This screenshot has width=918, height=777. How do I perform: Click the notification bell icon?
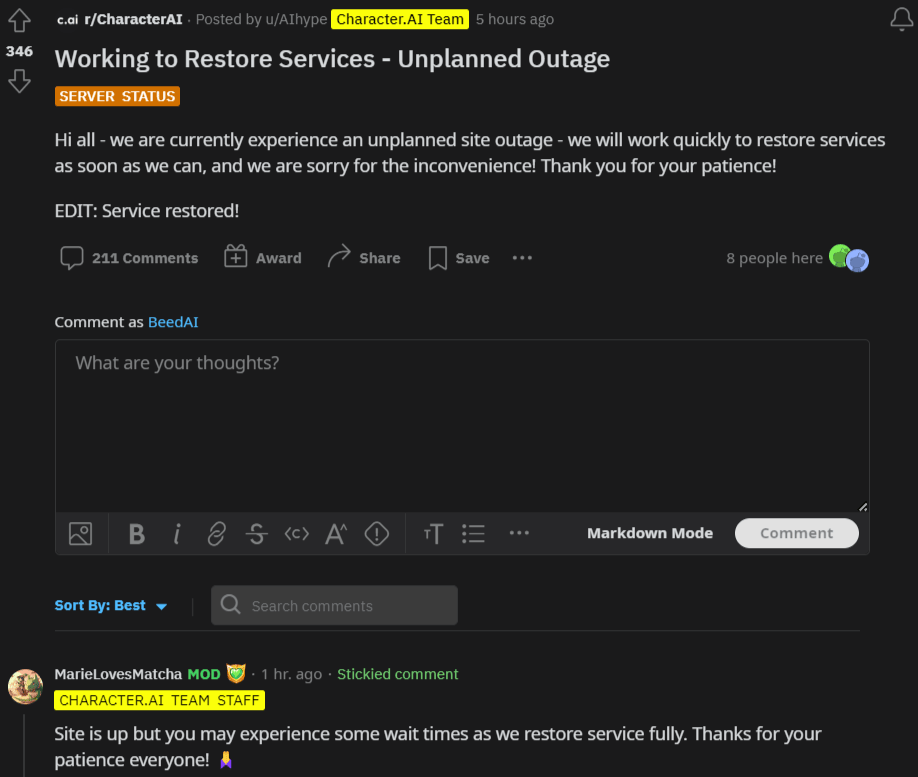coord(902,19)
